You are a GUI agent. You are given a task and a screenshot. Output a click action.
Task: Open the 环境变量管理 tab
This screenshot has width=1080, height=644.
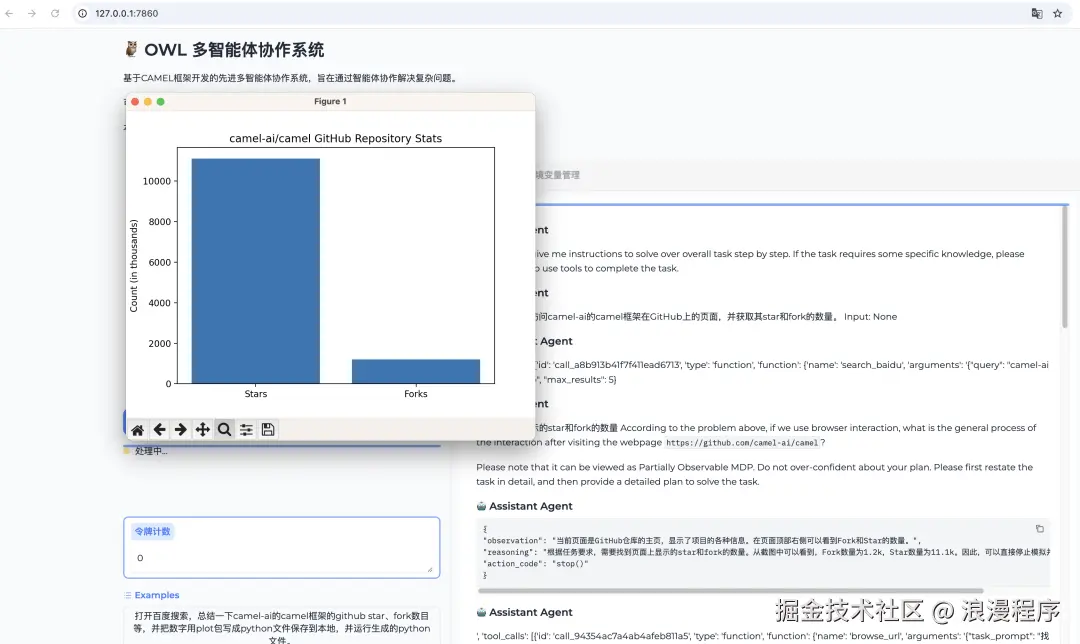tap(557, 175)
